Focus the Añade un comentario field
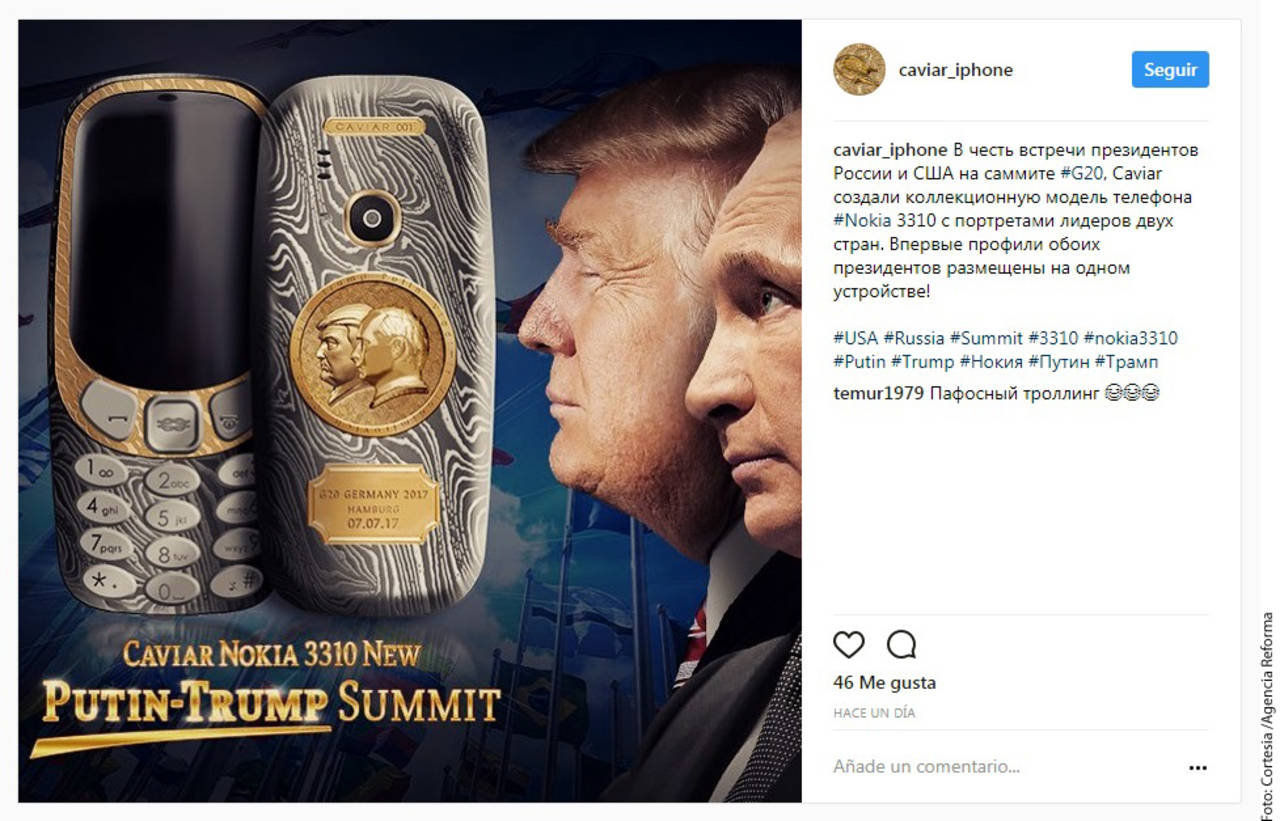This screenshot has height=821, width=1280. tap(1005, 768)
